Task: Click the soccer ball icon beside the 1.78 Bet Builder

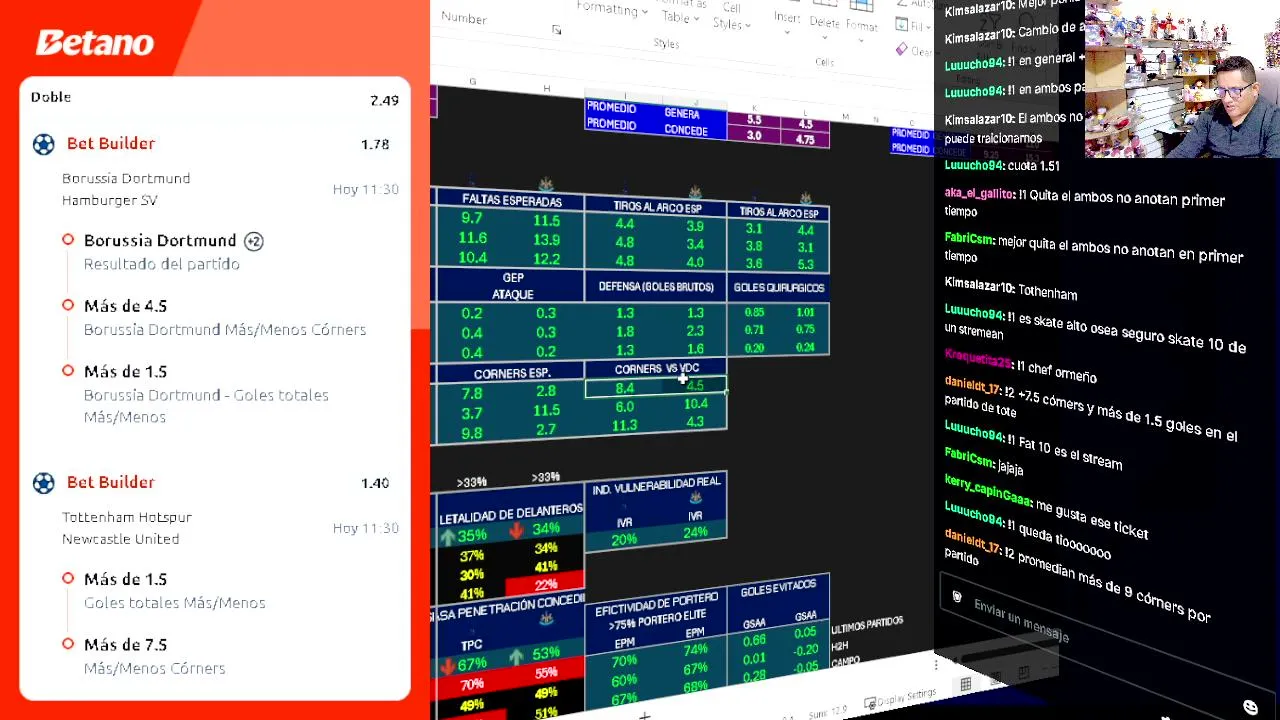Action: [43, 144]
